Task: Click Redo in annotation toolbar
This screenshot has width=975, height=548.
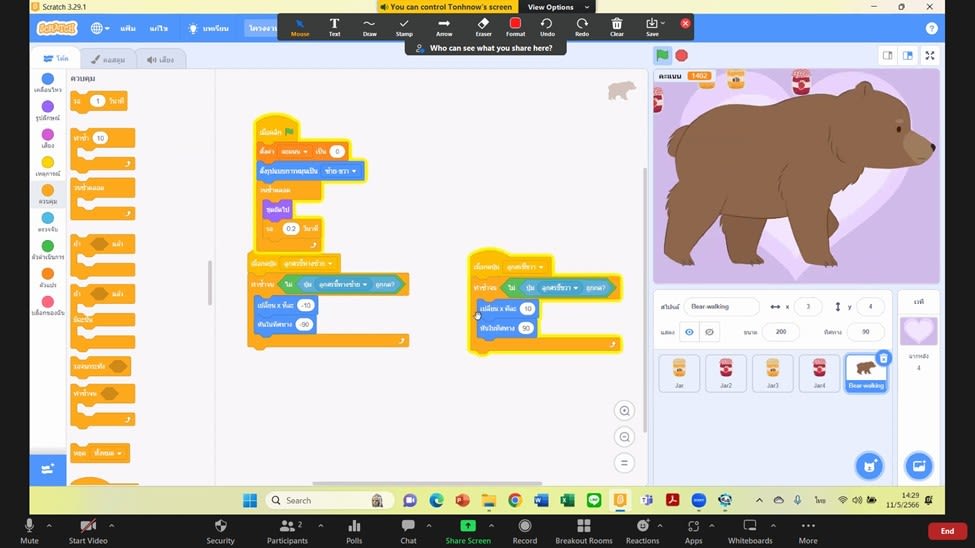Action: 582,27
